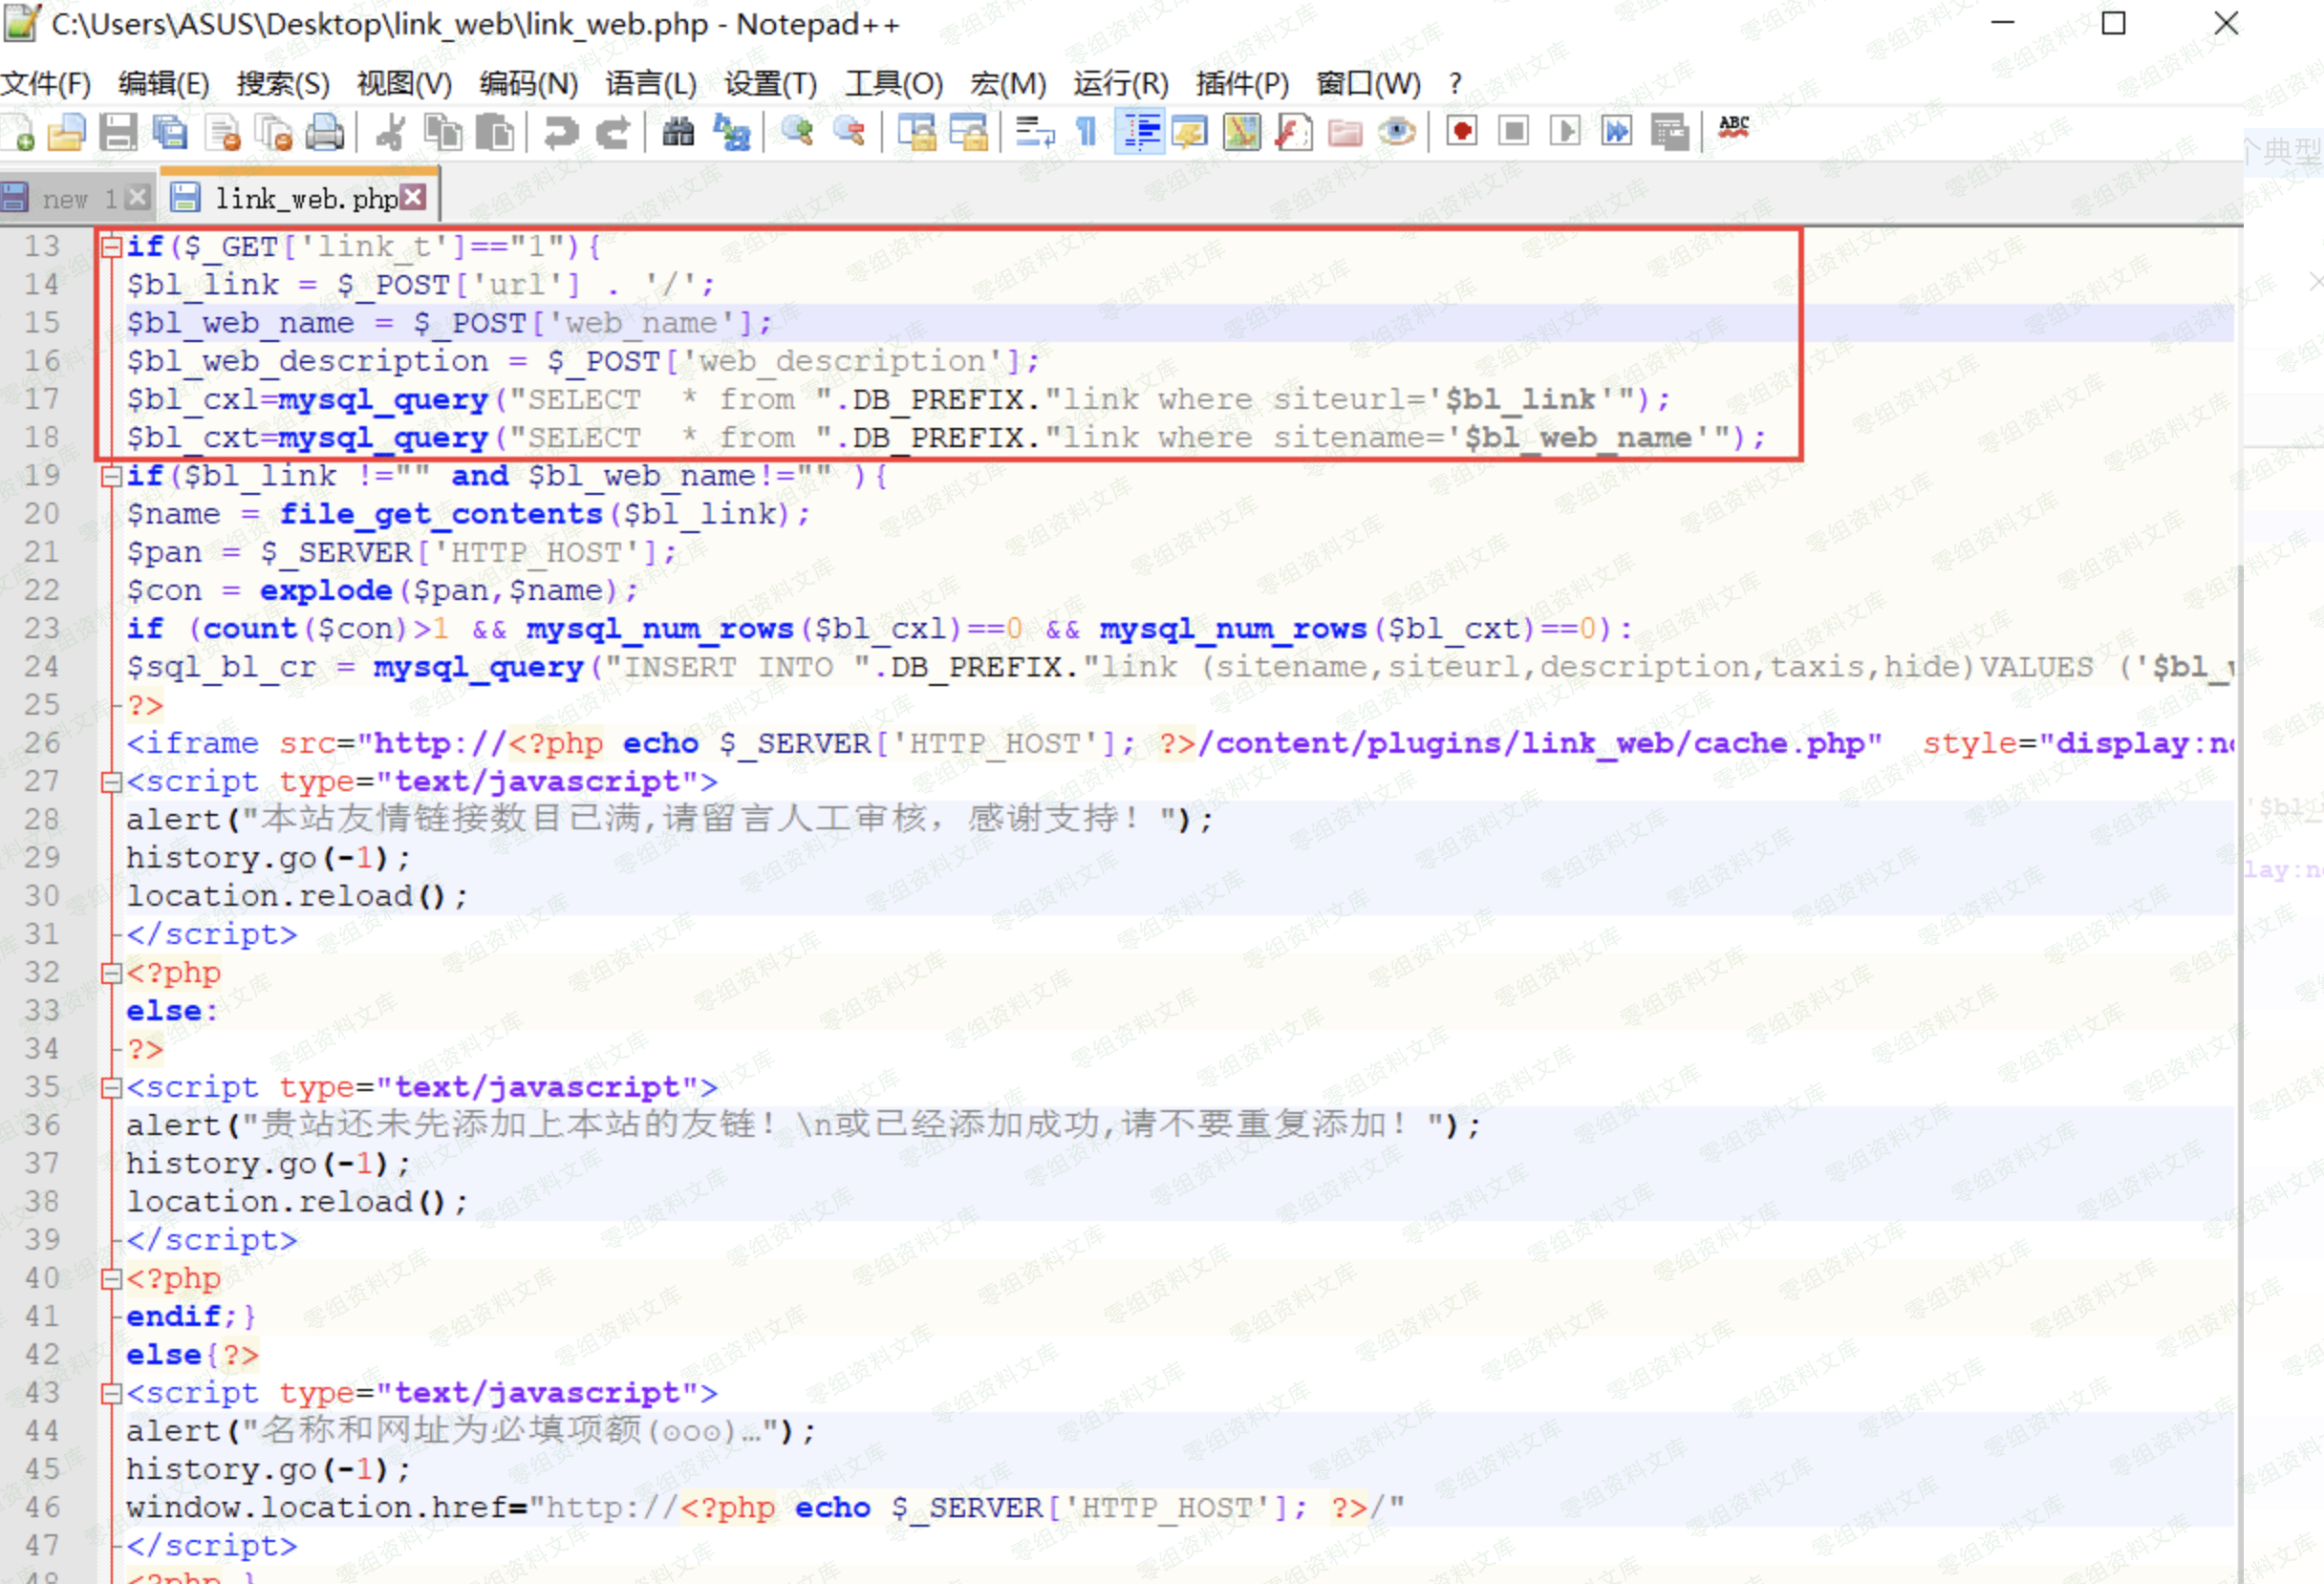Click the Undo toolbar icon

point(561,132)
